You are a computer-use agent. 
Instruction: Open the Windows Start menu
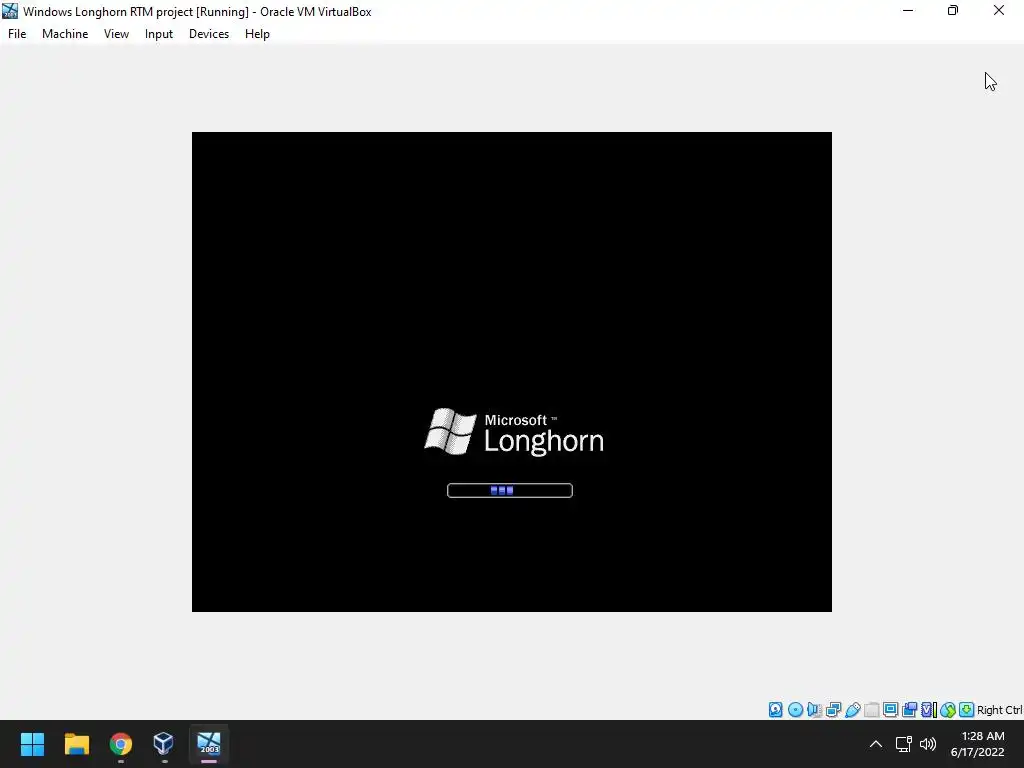tap(32, 744)
